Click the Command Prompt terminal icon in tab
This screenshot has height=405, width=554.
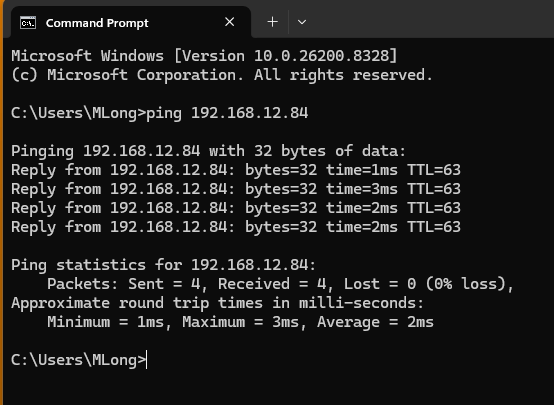[x=28, y=23]
